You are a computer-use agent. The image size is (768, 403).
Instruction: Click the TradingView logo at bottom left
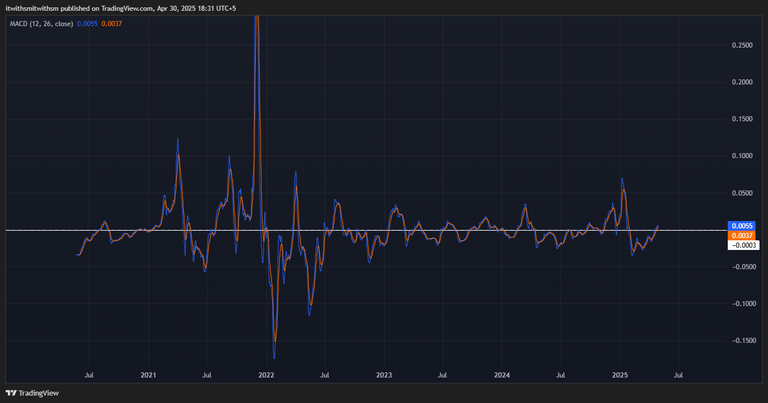[32, 393]
